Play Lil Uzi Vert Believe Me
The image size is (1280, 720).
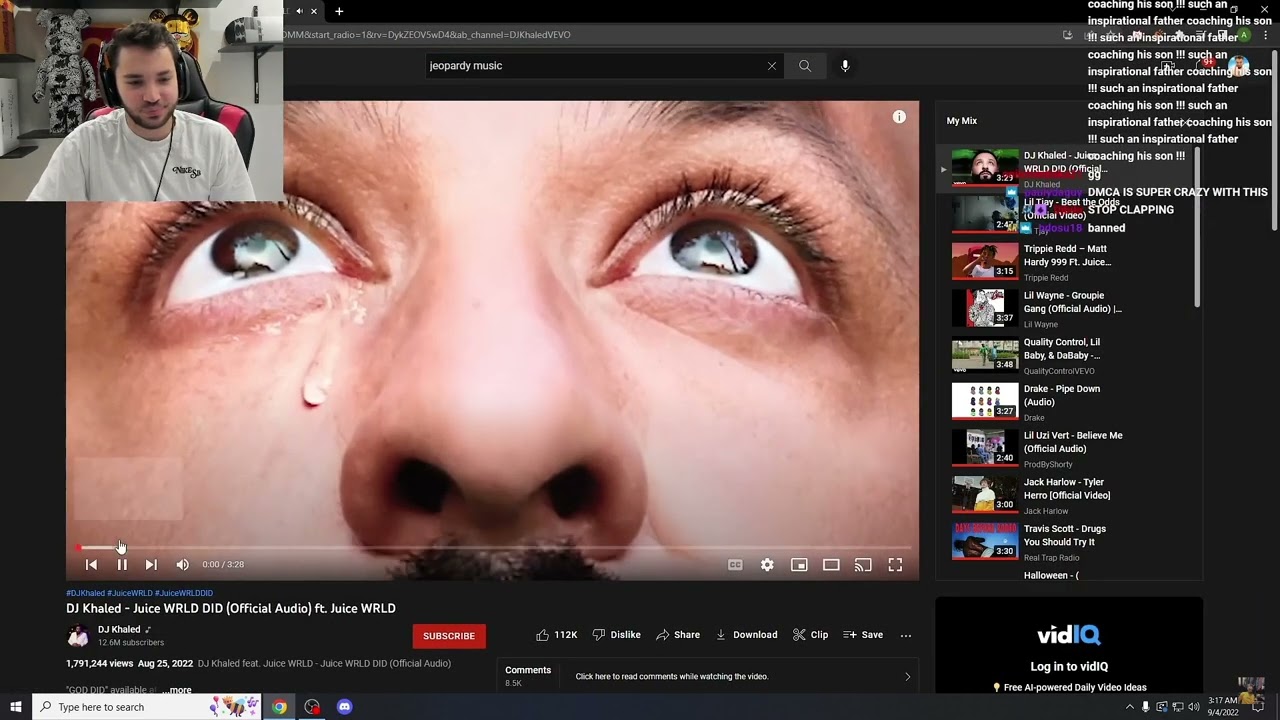click(1035, 449)
